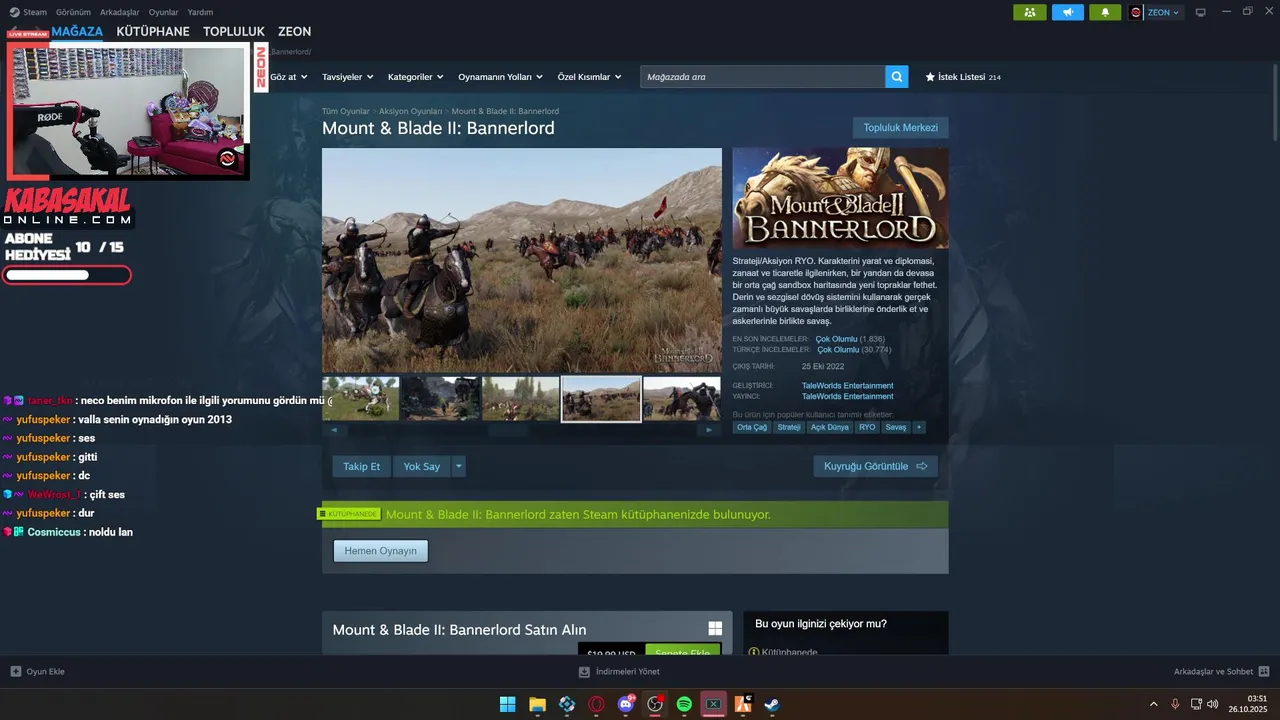The width and height of the screenshot is (1280, 720).
Task: Click the Savaş tag
Action: tap(896, 427)
